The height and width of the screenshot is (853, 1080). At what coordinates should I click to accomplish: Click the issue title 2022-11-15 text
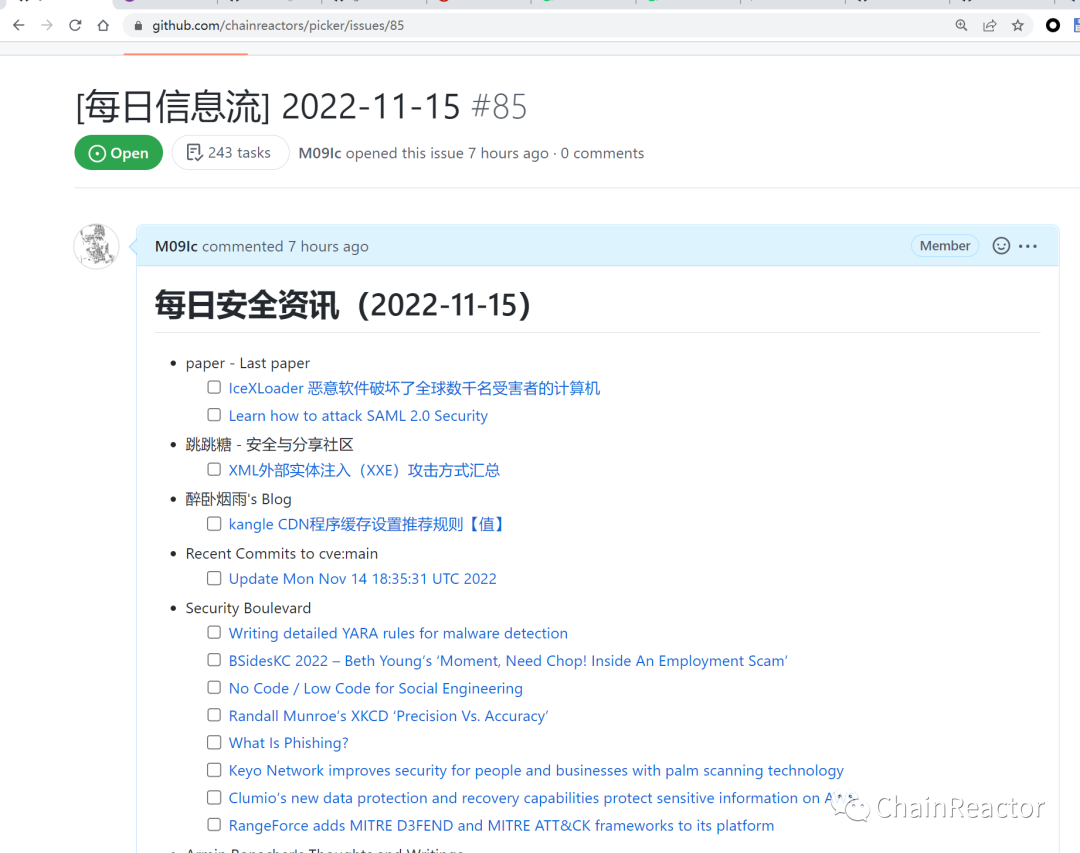click(x=268, y=107)
